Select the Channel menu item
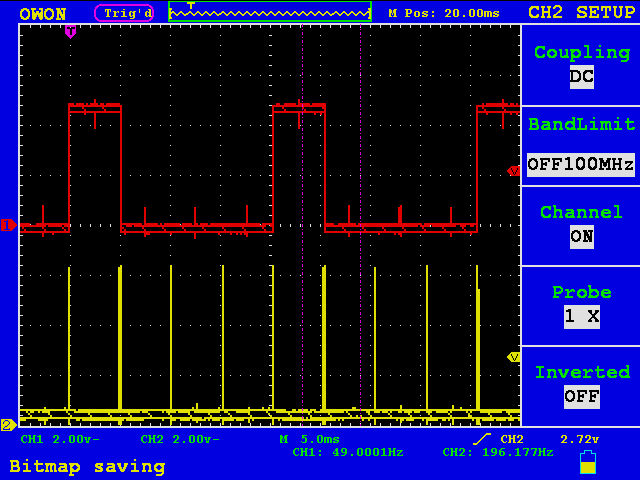This screenshot has height=480, width=640. (581, 212)
